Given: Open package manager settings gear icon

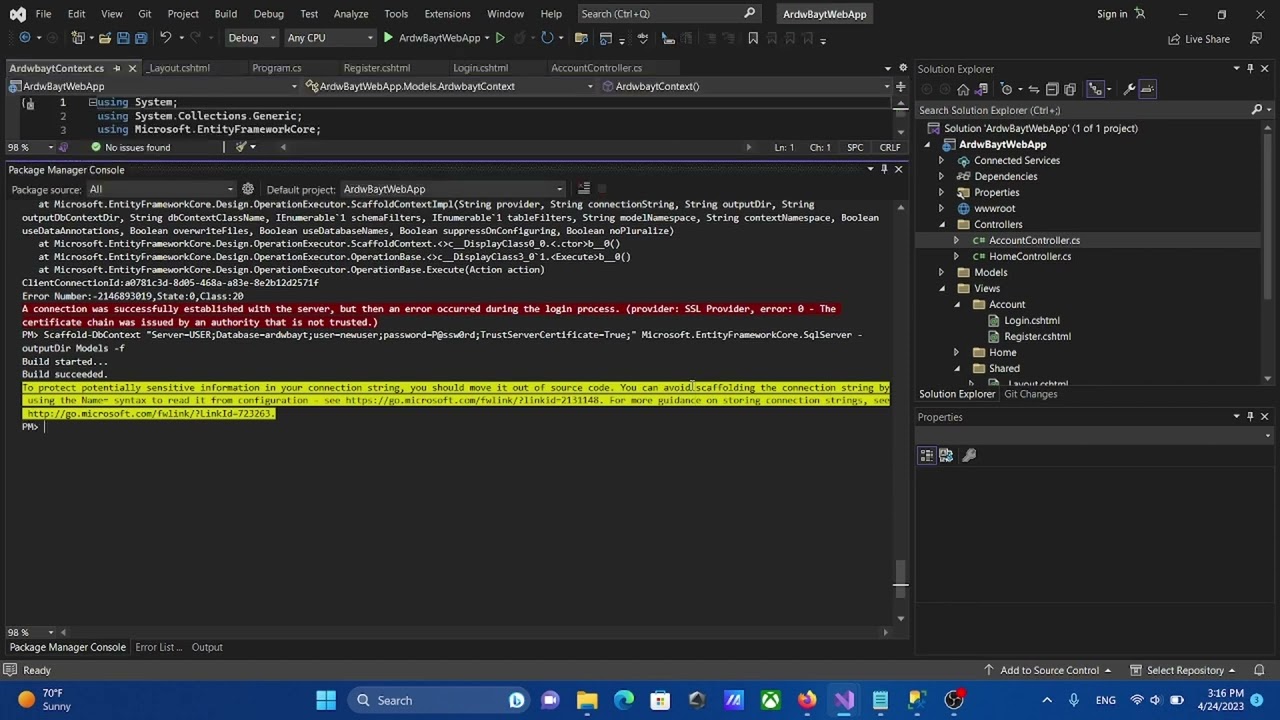Looking at the screenshot, I should (x=248, y=189).
